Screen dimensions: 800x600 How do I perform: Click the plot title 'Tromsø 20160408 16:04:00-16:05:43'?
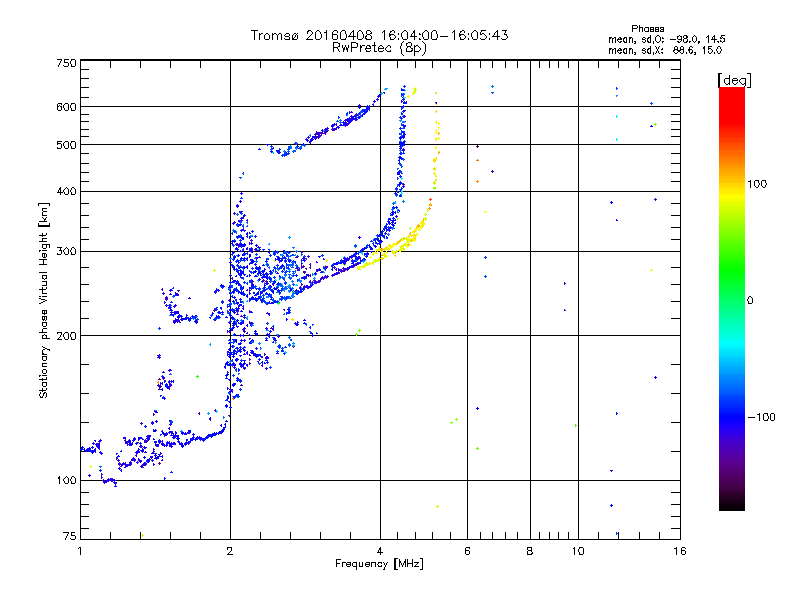[379, 35]
